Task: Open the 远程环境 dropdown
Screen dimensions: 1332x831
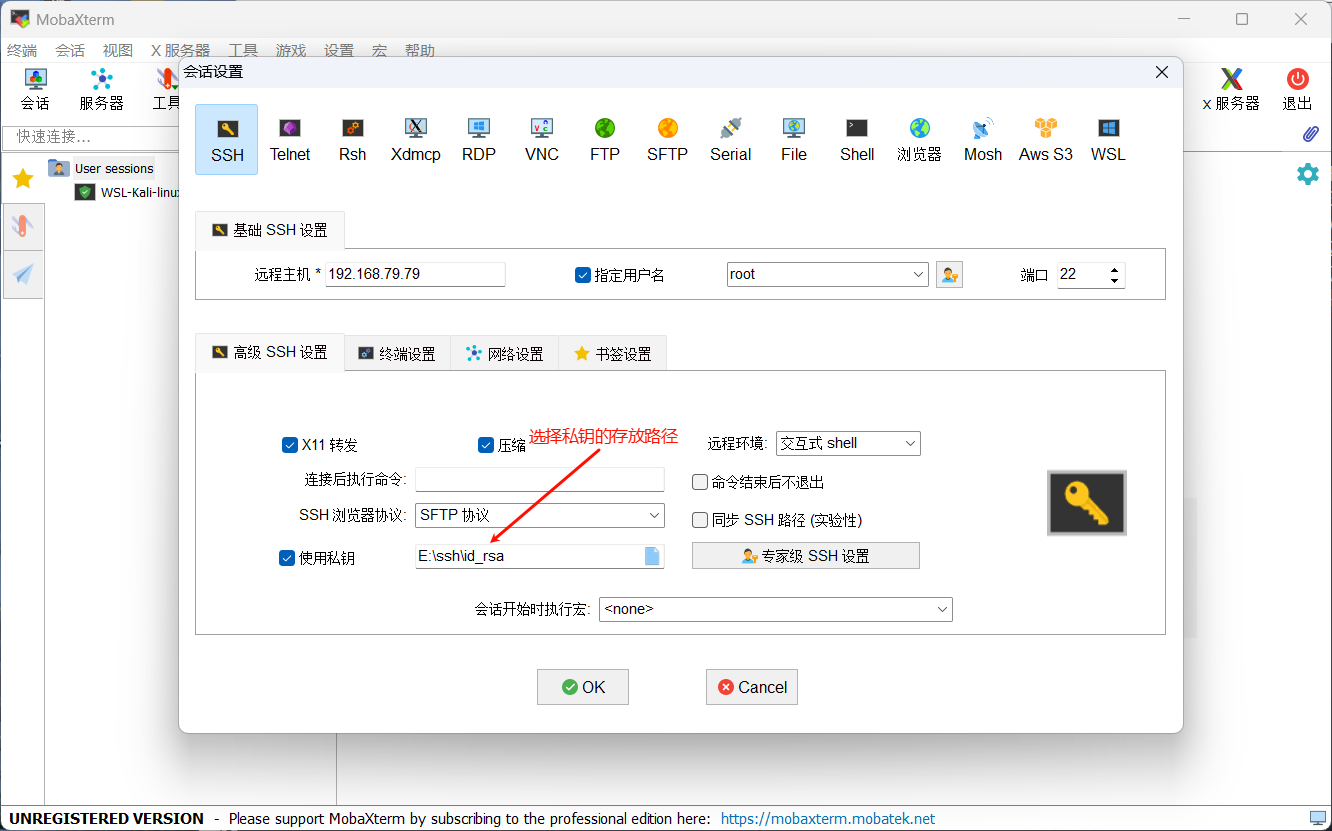Action: [x=848, y=443]
